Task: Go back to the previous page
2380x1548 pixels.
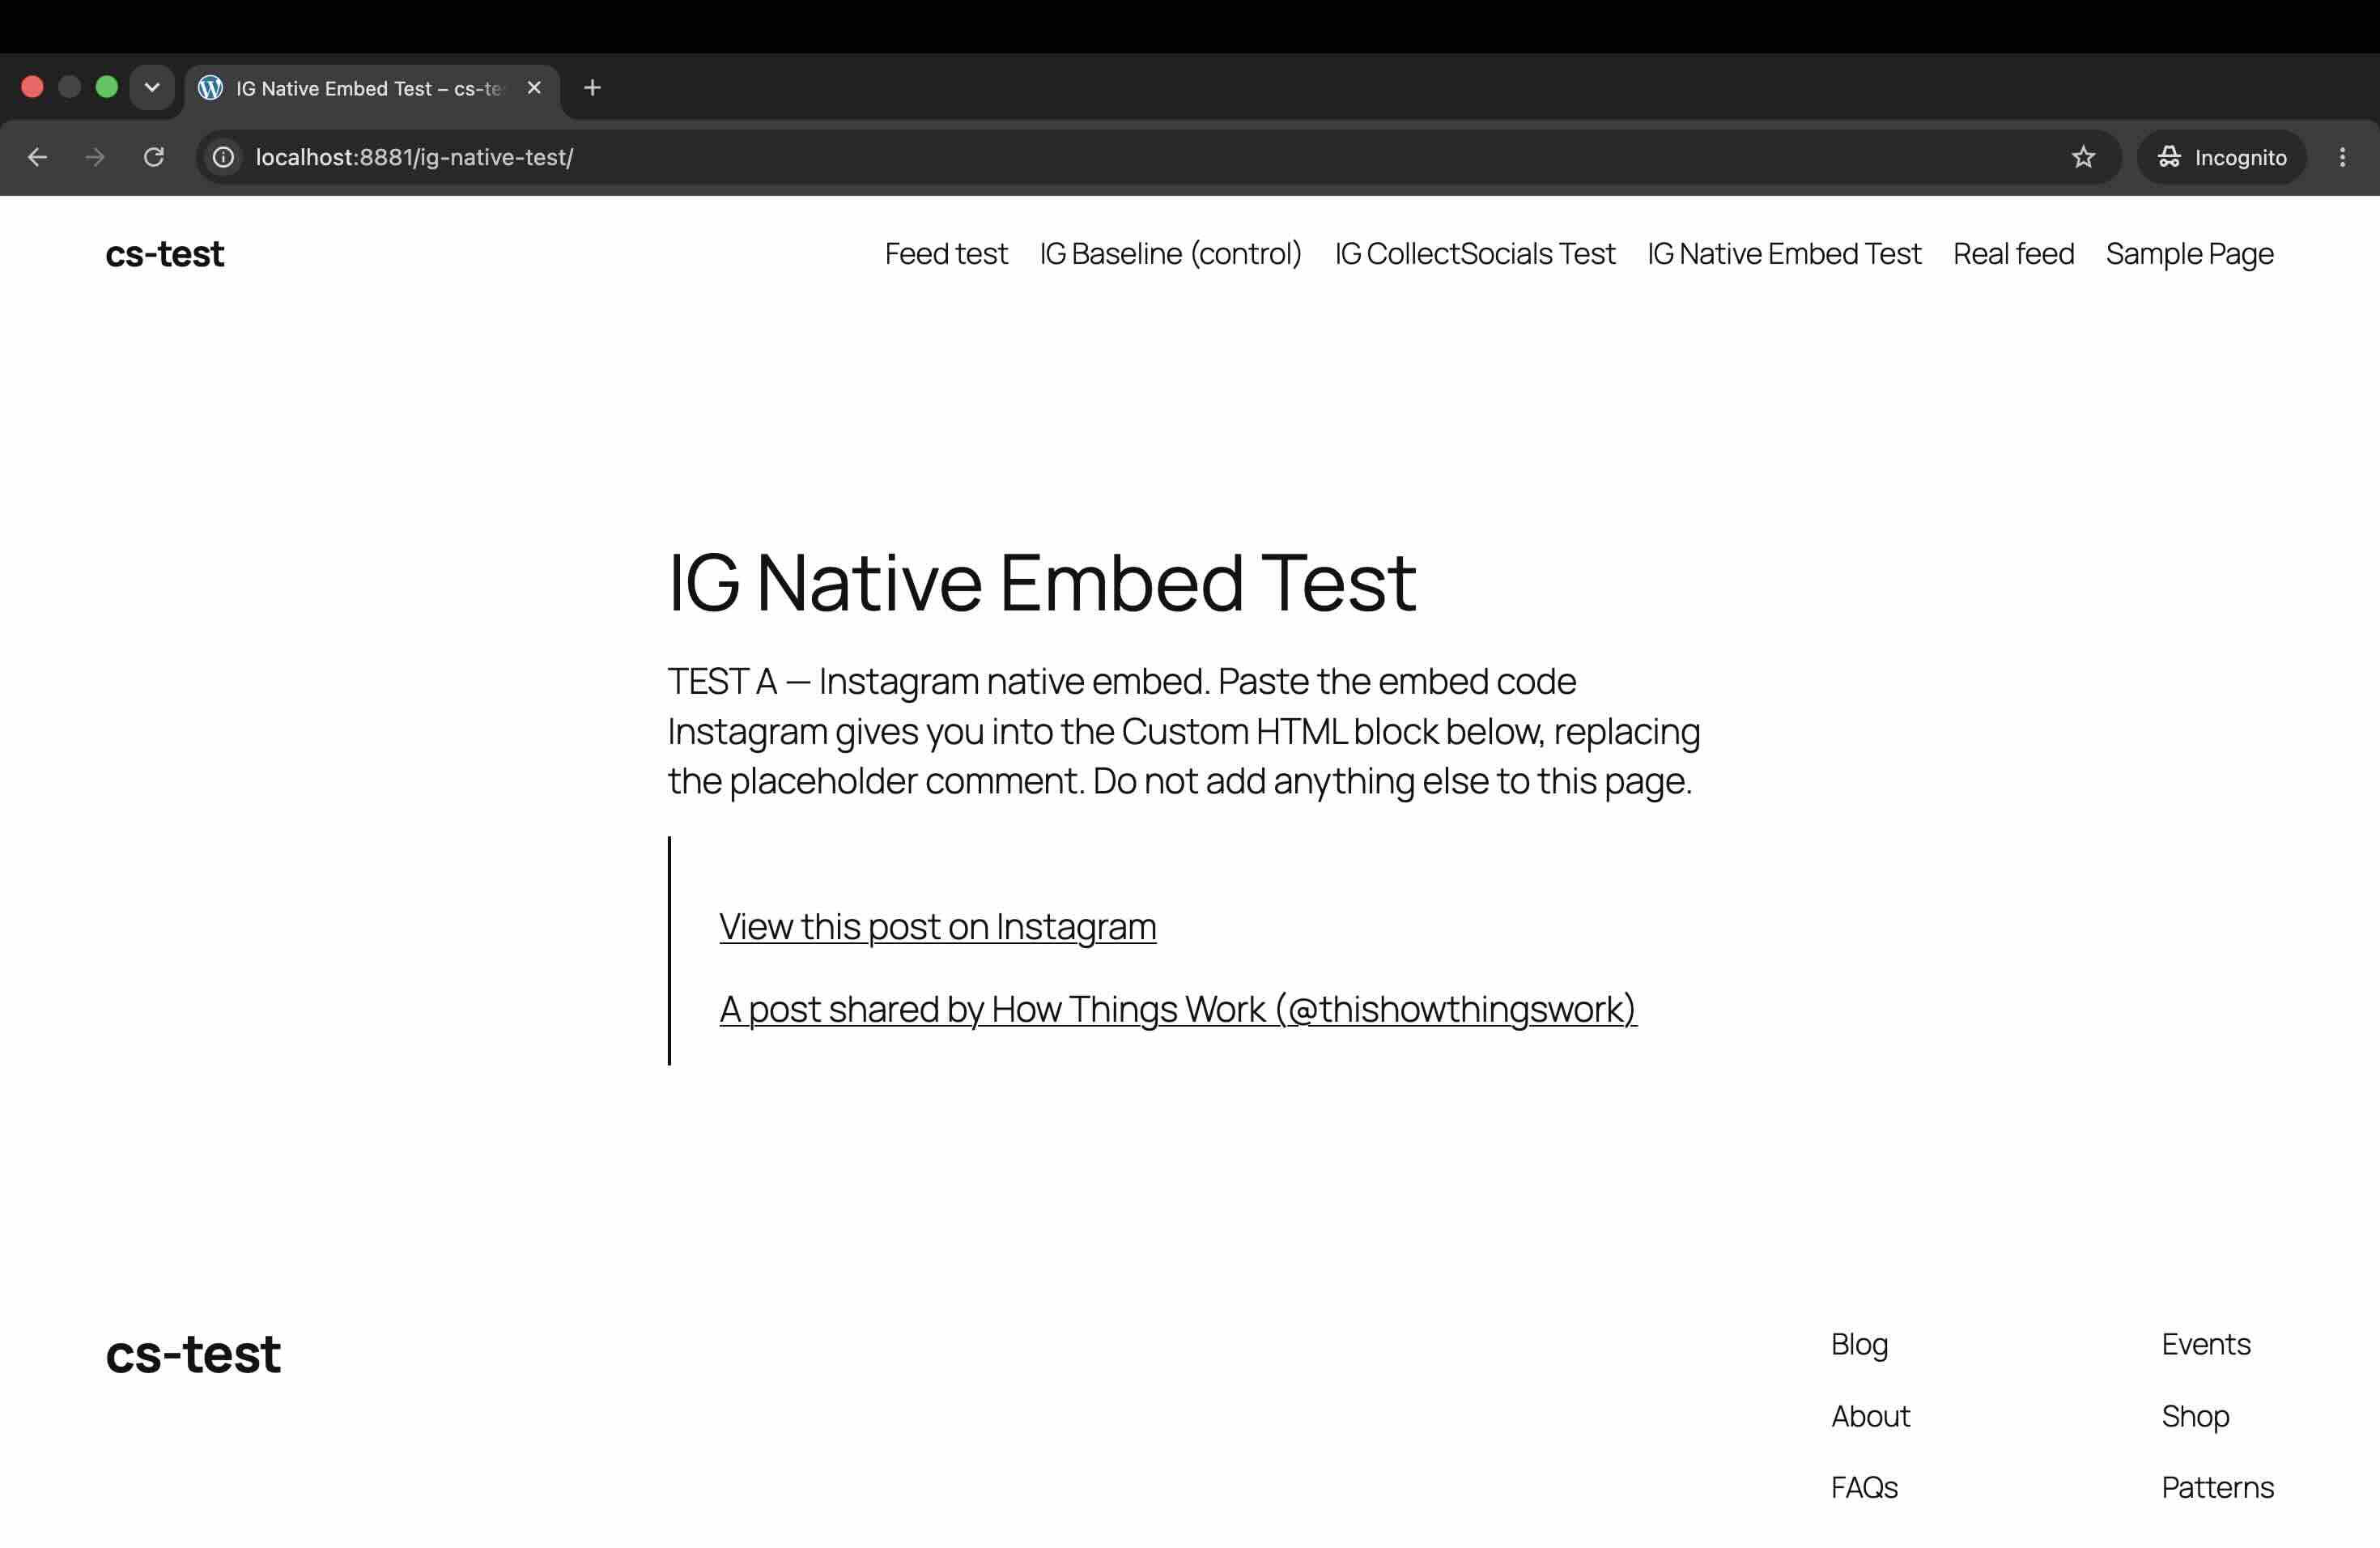Action: tap(37, 157)
